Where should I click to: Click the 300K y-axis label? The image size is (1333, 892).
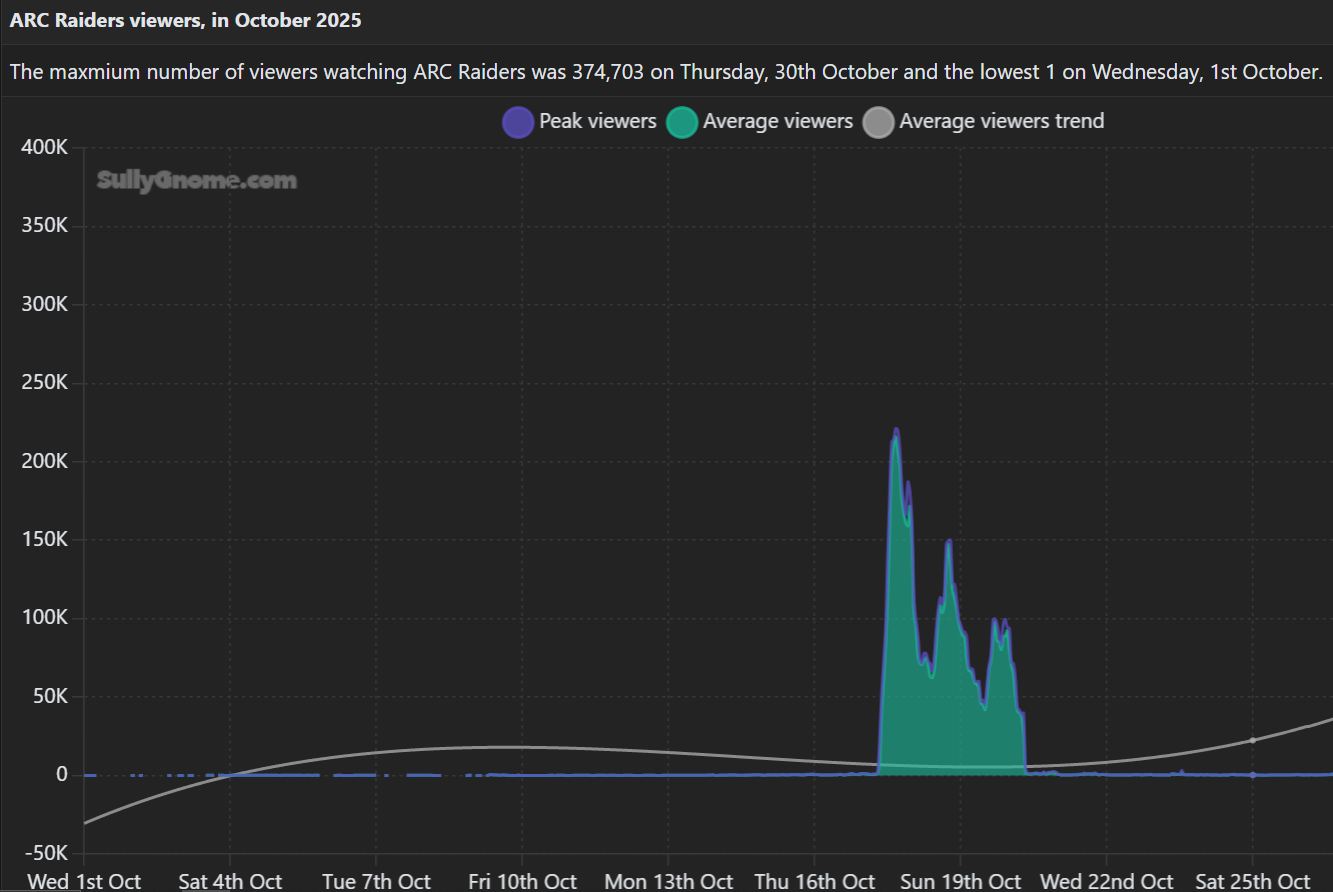(44, 304)
